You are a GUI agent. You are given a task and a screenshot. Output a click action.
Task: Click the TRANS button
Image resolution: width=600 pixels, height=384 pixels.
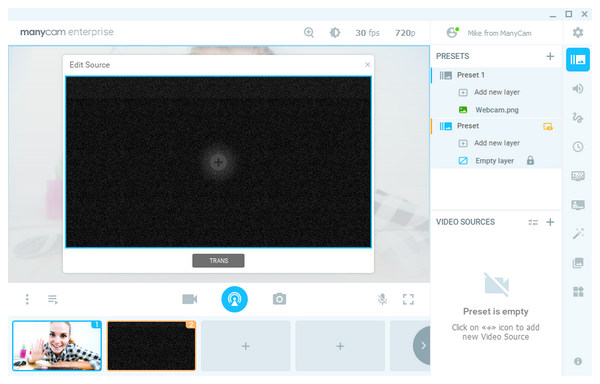pyautogui.click(x=218, y=260)
